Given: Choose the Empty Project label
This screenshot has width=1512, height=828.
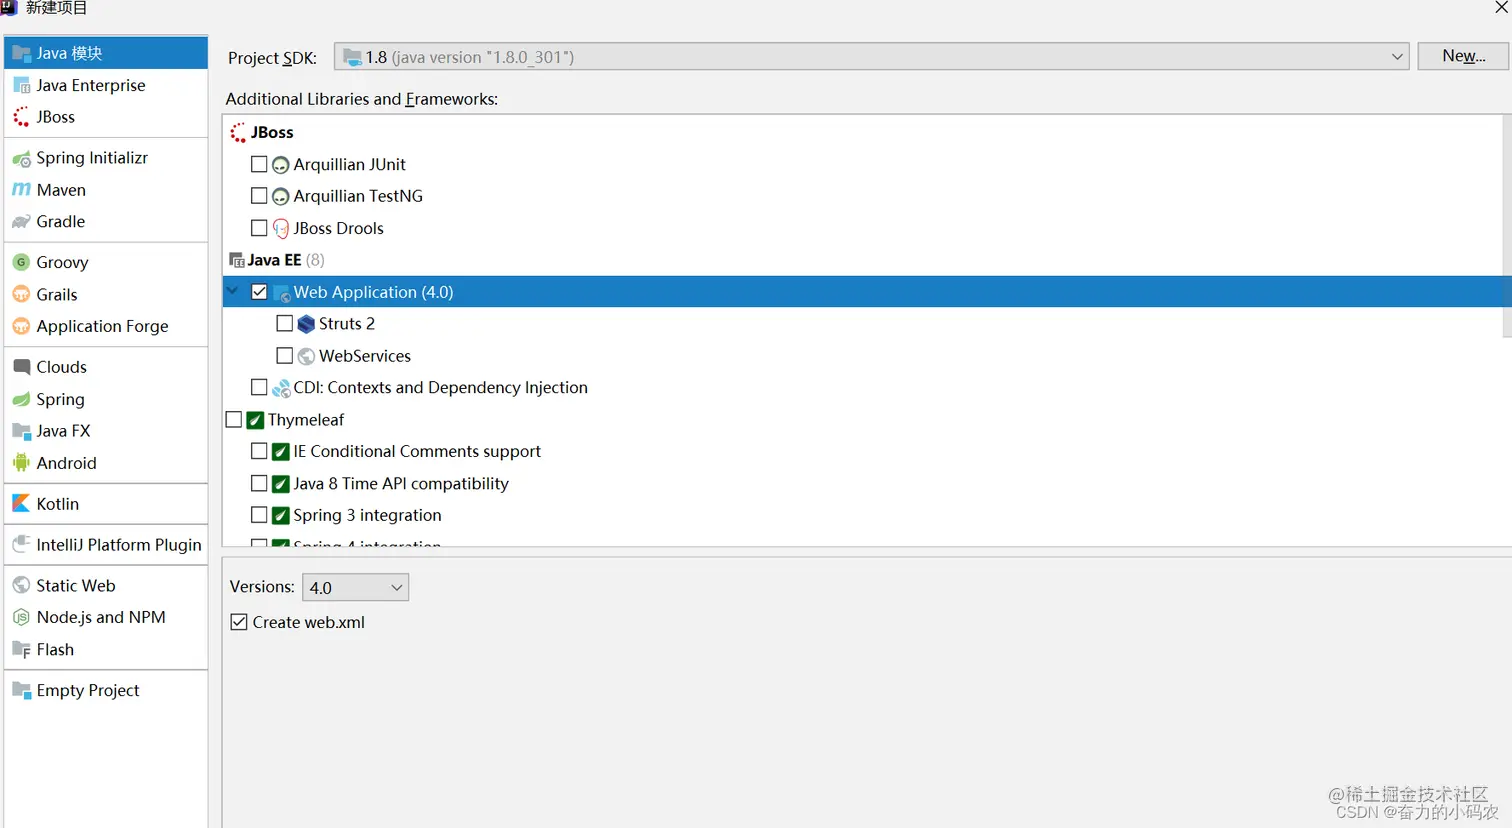Looking at the screenshot, I should 88,690.
